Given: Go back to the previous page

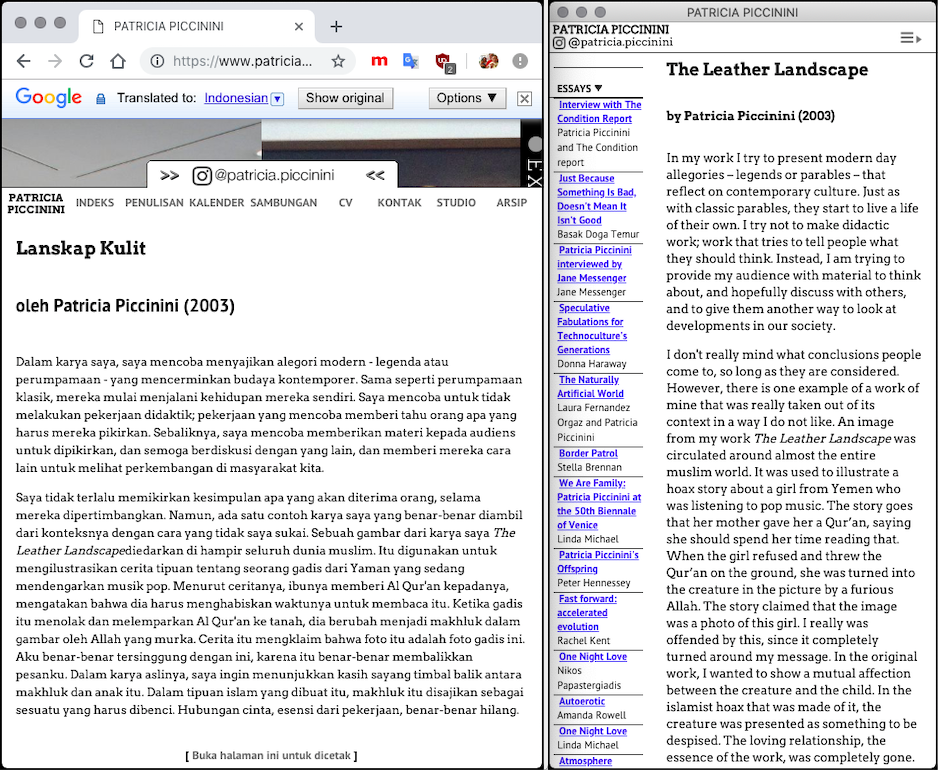Looking at the screenshot, I should tap(24, 61).
